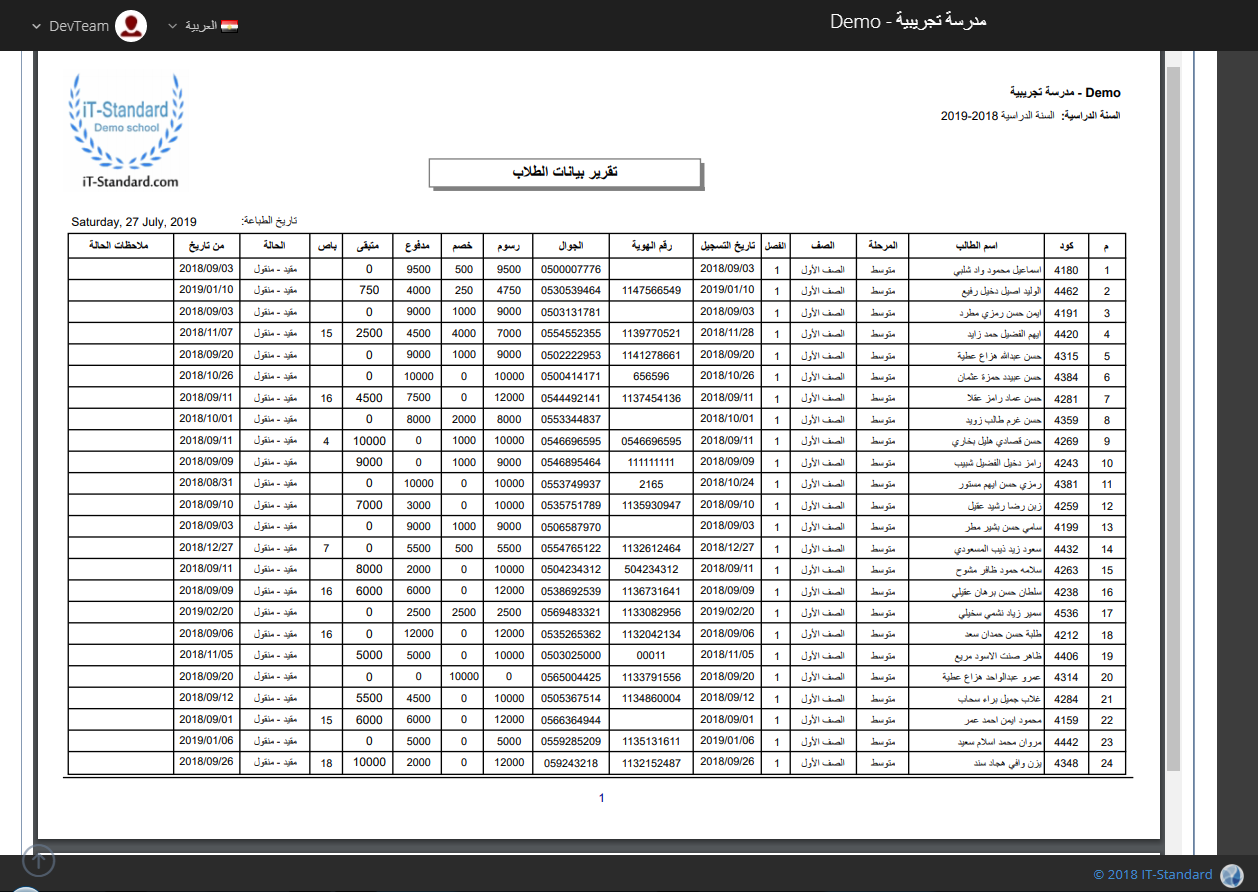Click the globe icon in the footer
1258x892 pixels.
[x=1231, y=875]
